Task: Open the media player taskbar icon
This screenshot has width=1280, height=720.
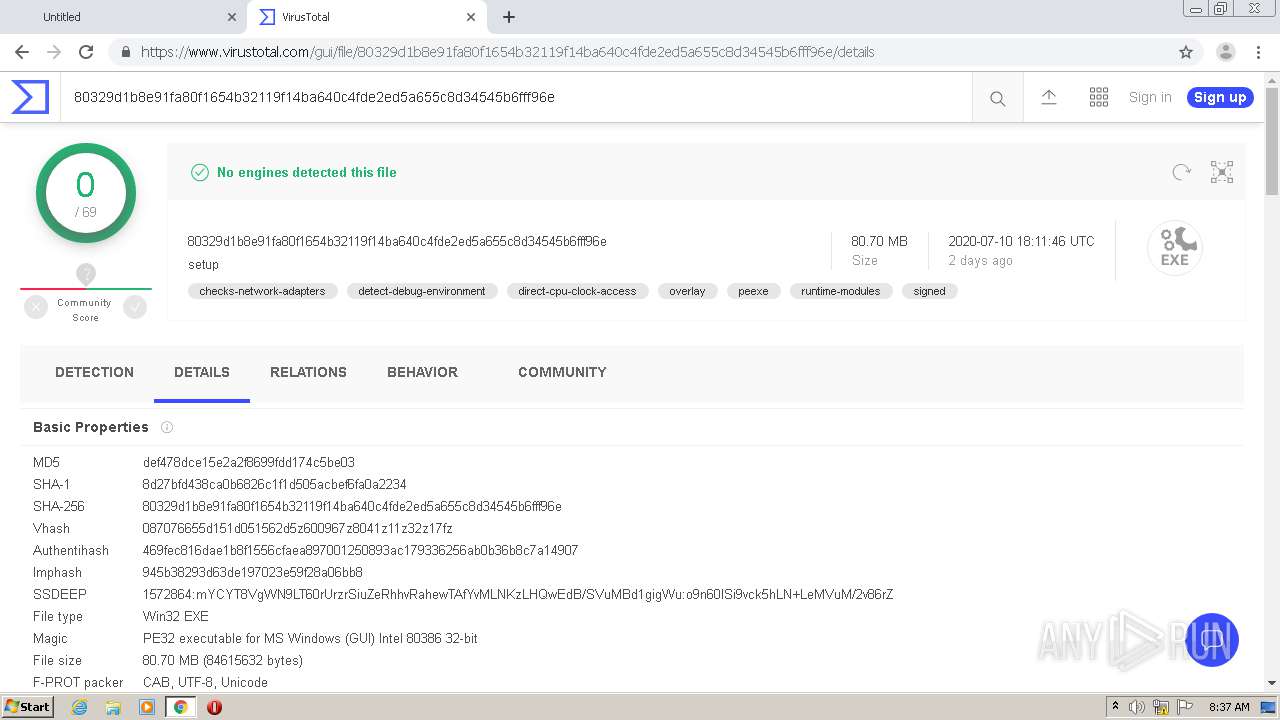Action: point(147,707)
